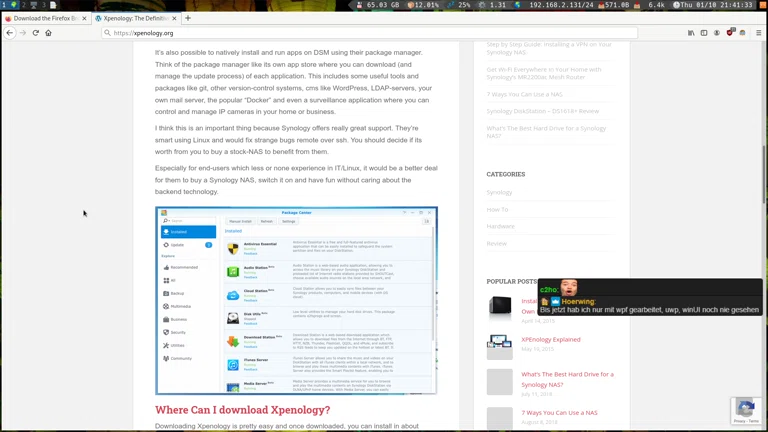Open the Hardware category link
768x432 pixels.
pos(500,226)
